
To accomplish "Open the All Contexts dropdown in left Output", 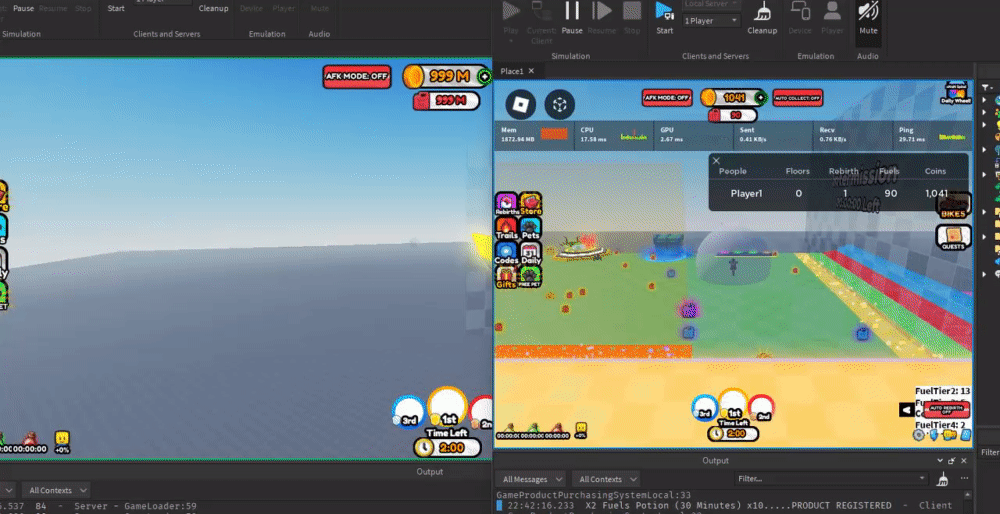I will point(56,490).
